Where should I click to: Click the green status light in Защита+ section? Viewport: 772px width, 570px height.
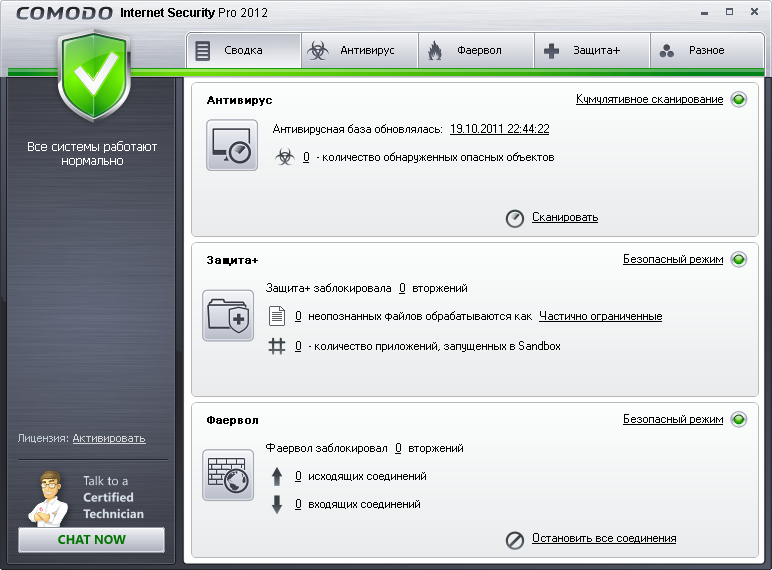[x=739, y=259]
